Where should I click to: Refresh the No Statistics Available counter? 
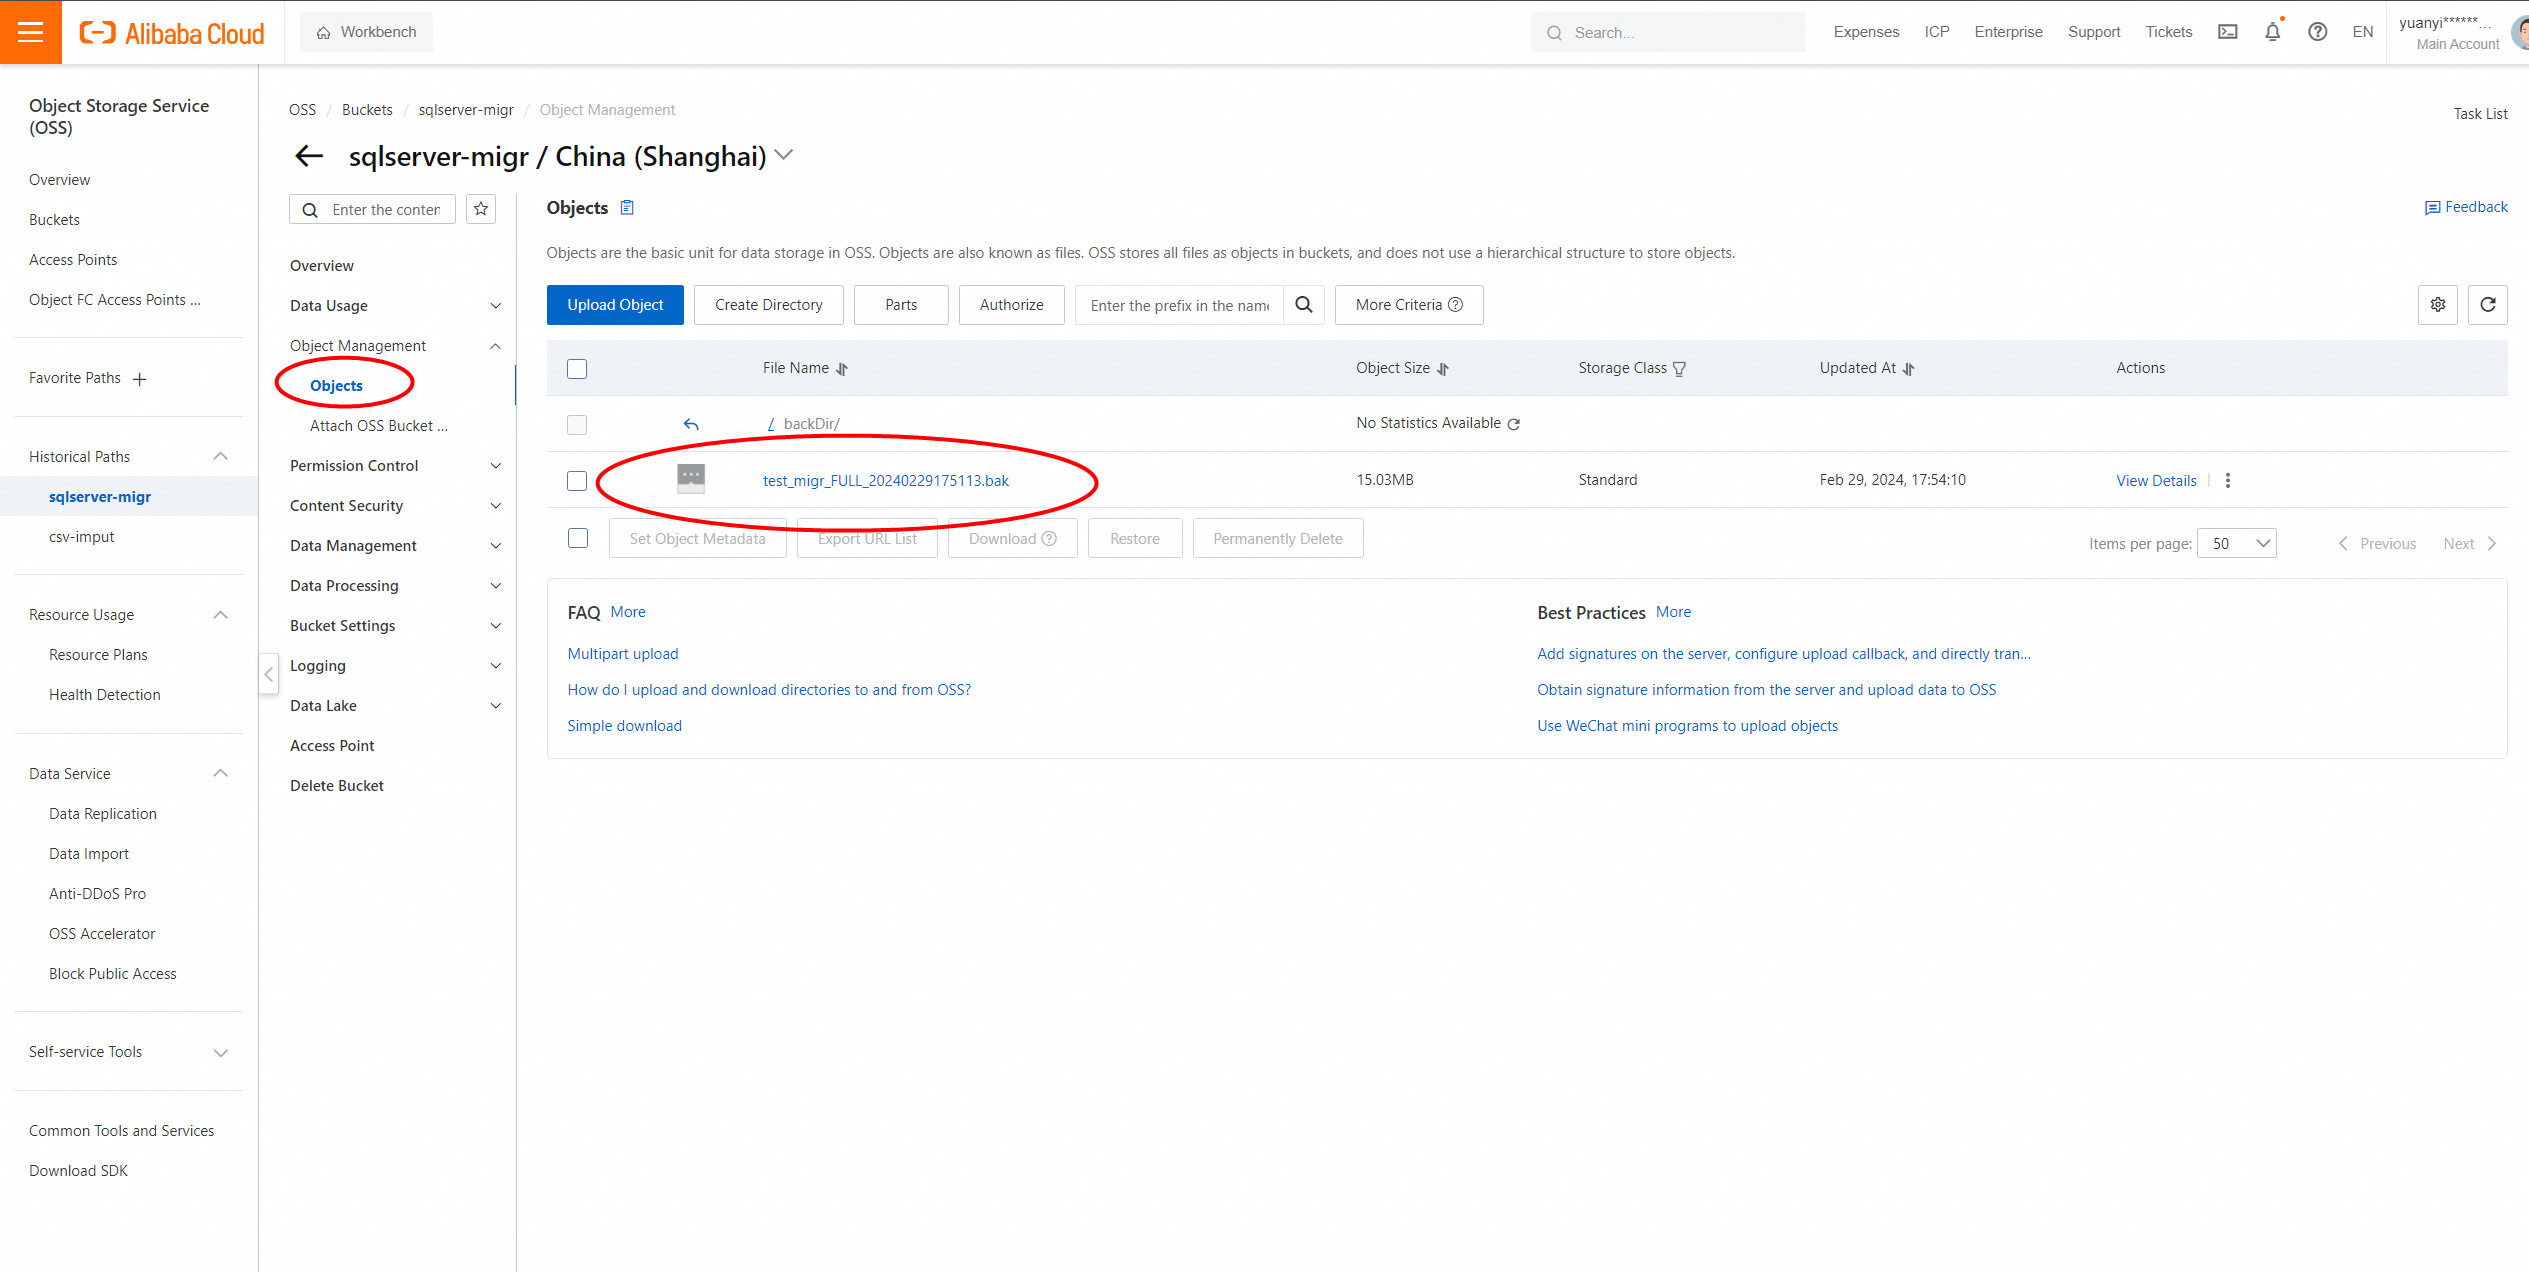click(x=1514, y=424)
